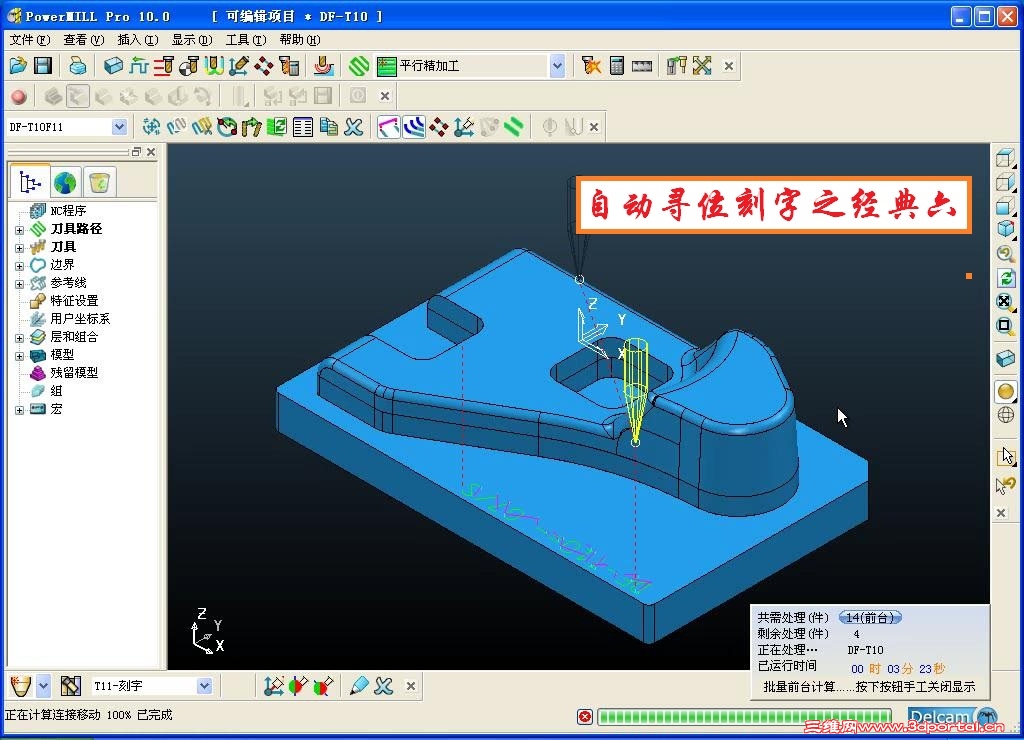The width and height of the screenshot is (1024, 740).
Task: Click the copy toolpath icon
Action: coord(328,127)
